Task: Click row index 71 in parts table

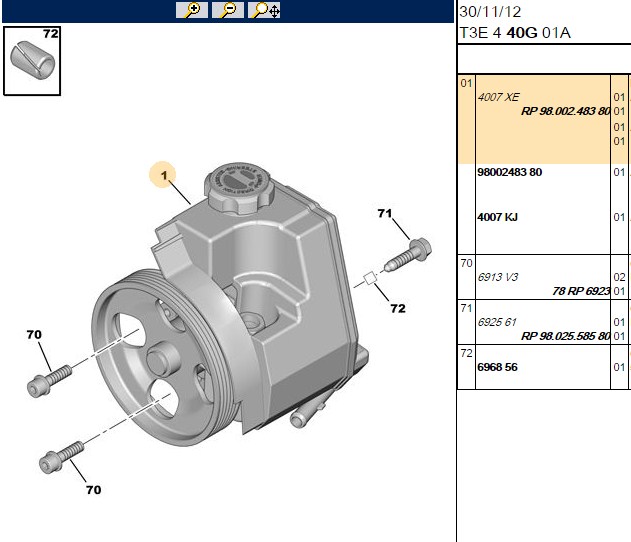Action: tap(466, 308)
